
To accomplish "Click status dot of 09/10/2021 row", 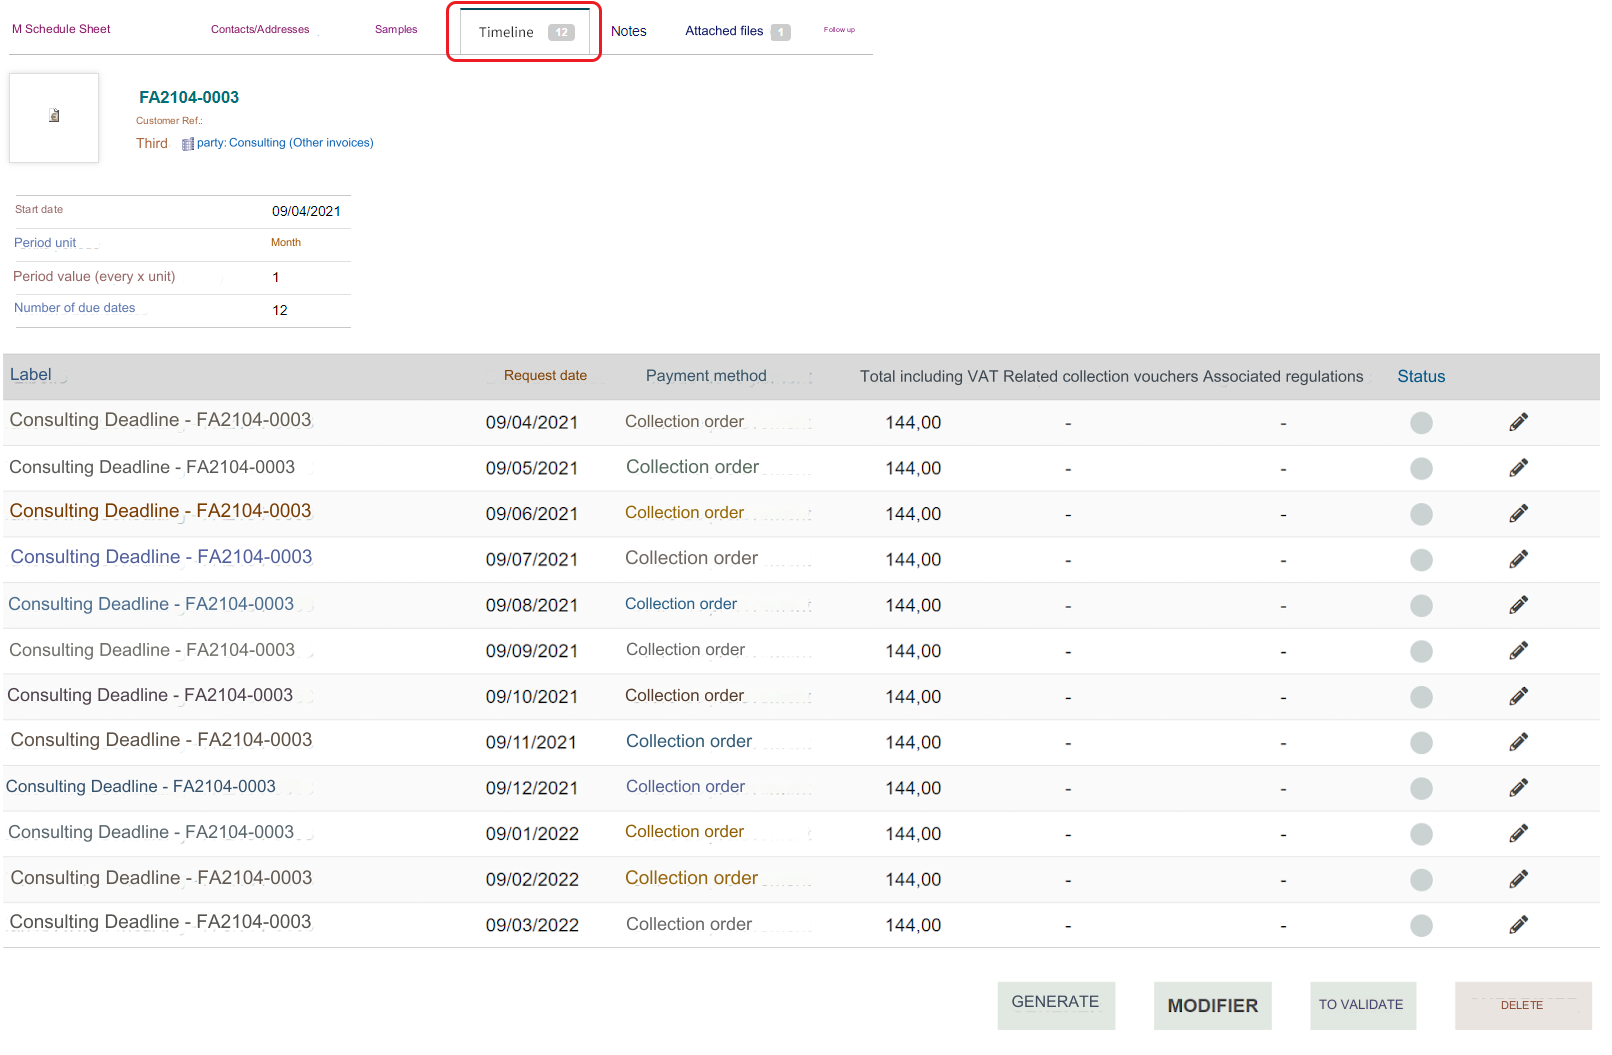I will tap(1421, 697).
